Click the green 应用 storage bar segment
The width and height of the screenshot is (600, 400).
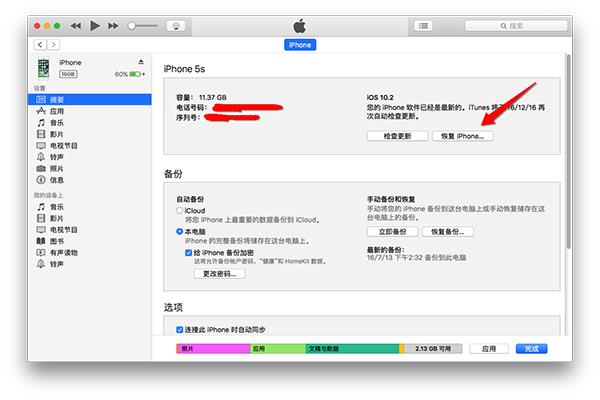[278, 349]
